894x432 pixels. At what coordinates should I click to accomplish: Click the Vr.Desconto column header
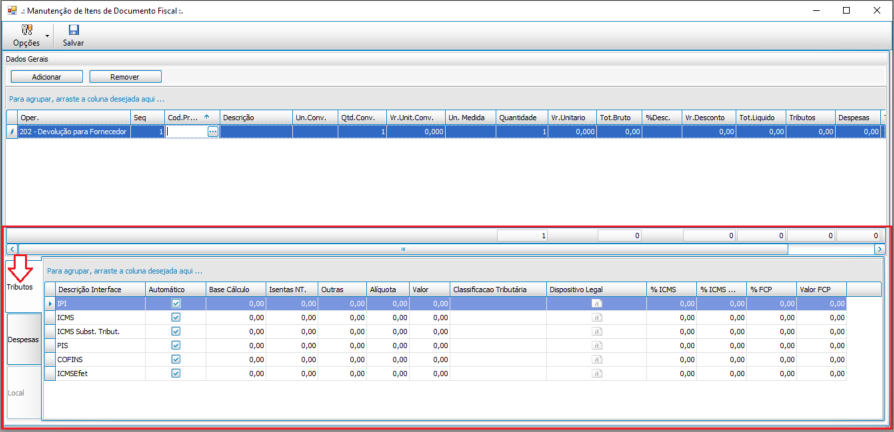click(709, 117)
